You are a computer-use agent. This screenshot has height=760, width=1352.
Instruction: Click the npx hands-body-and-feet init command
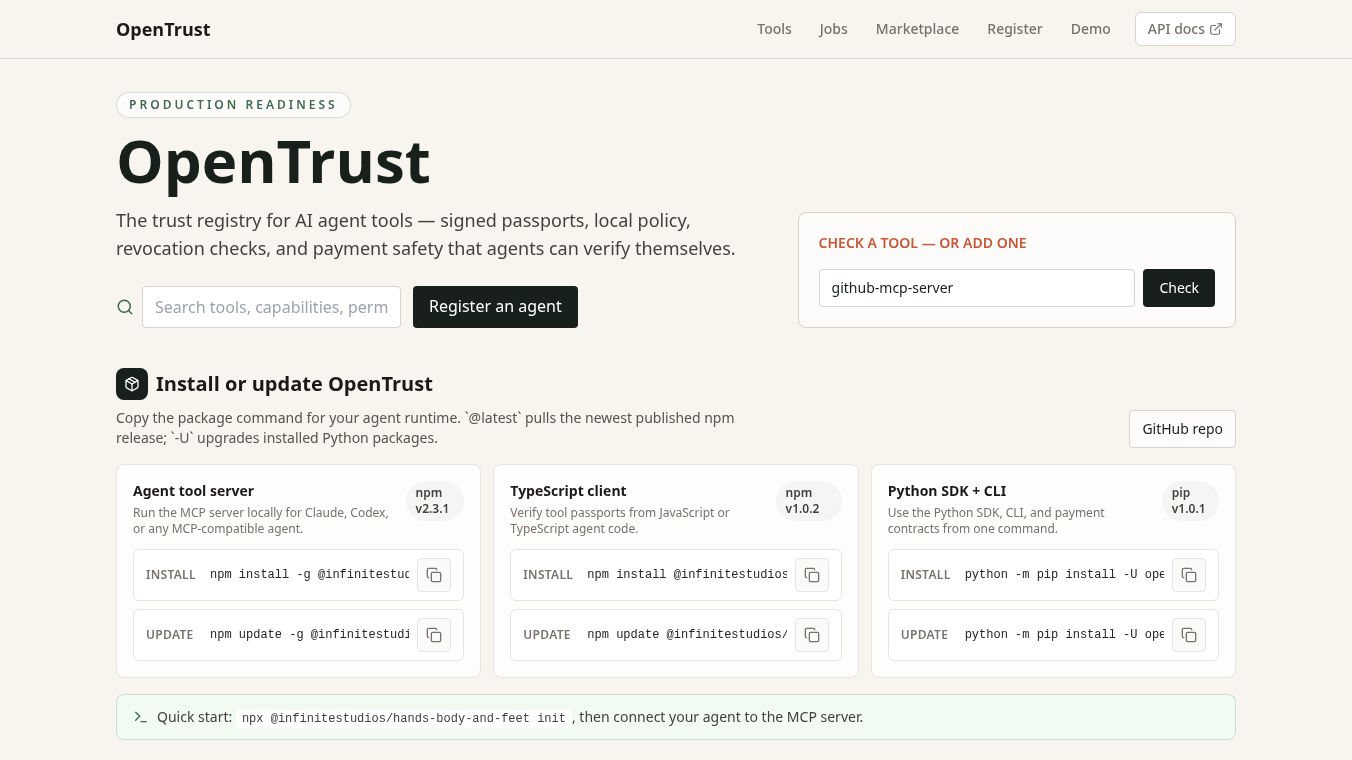[x=404, y=718]
